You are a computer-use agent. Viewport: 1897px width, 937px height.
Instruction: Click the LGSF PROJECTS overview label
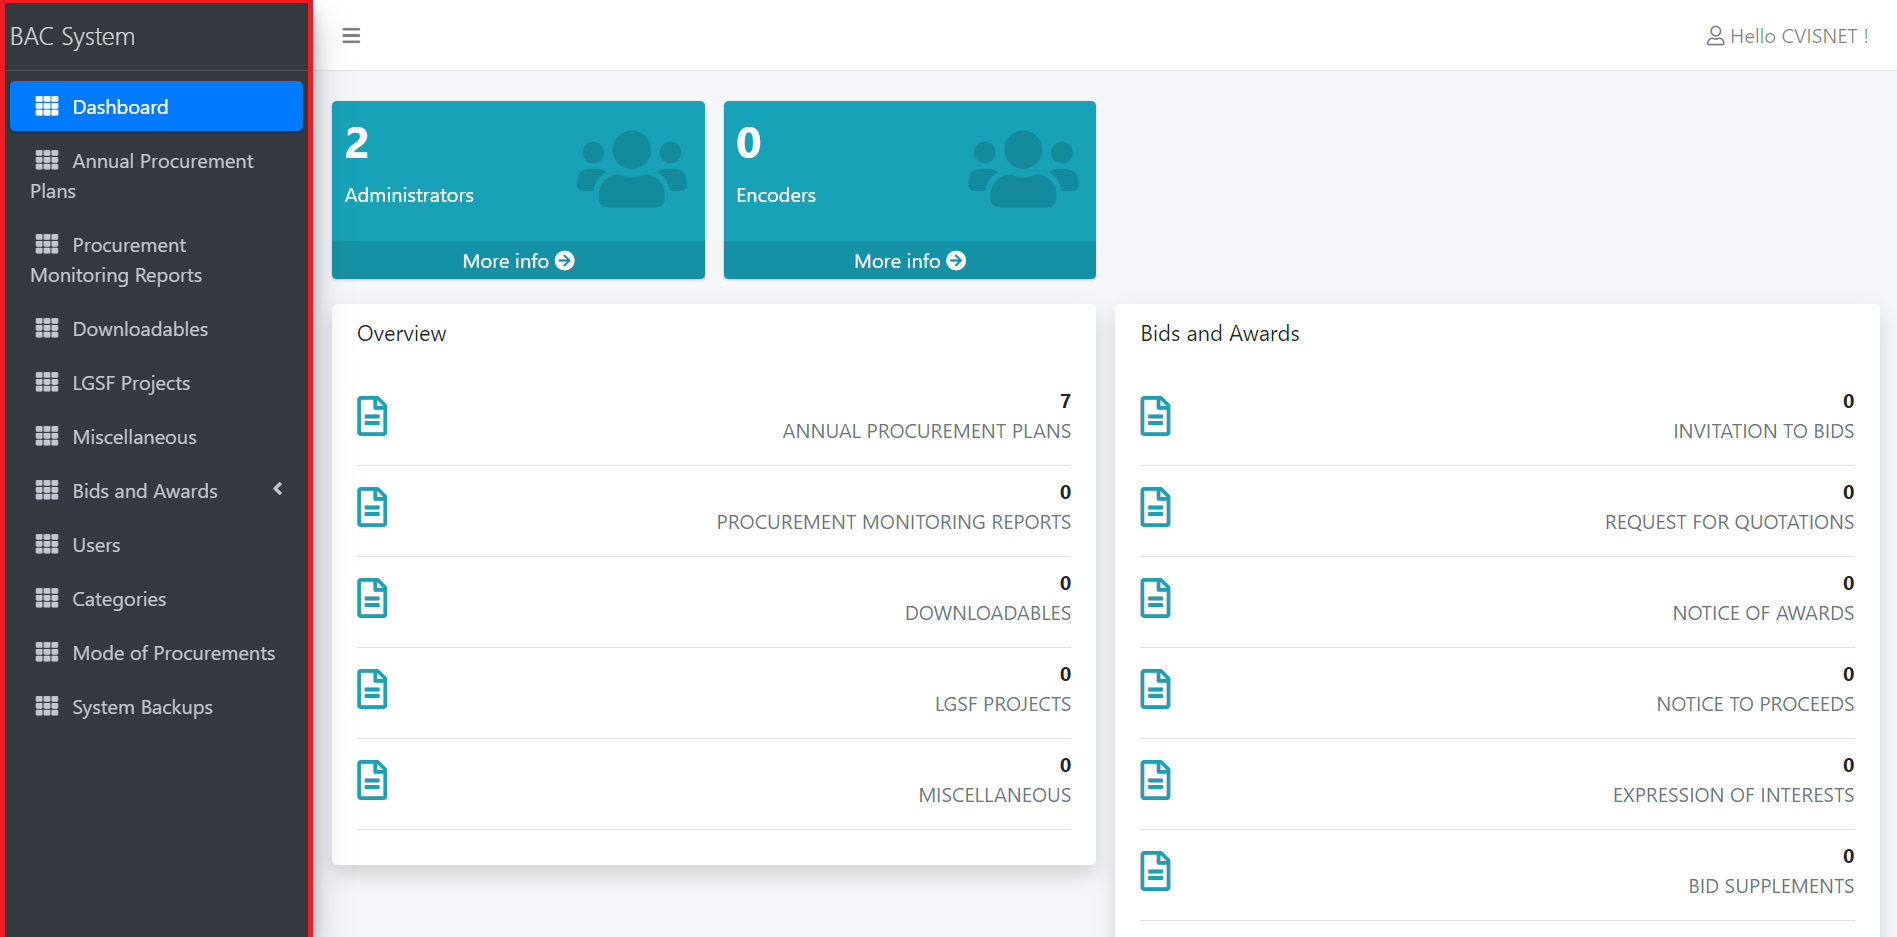[1003, 704]
